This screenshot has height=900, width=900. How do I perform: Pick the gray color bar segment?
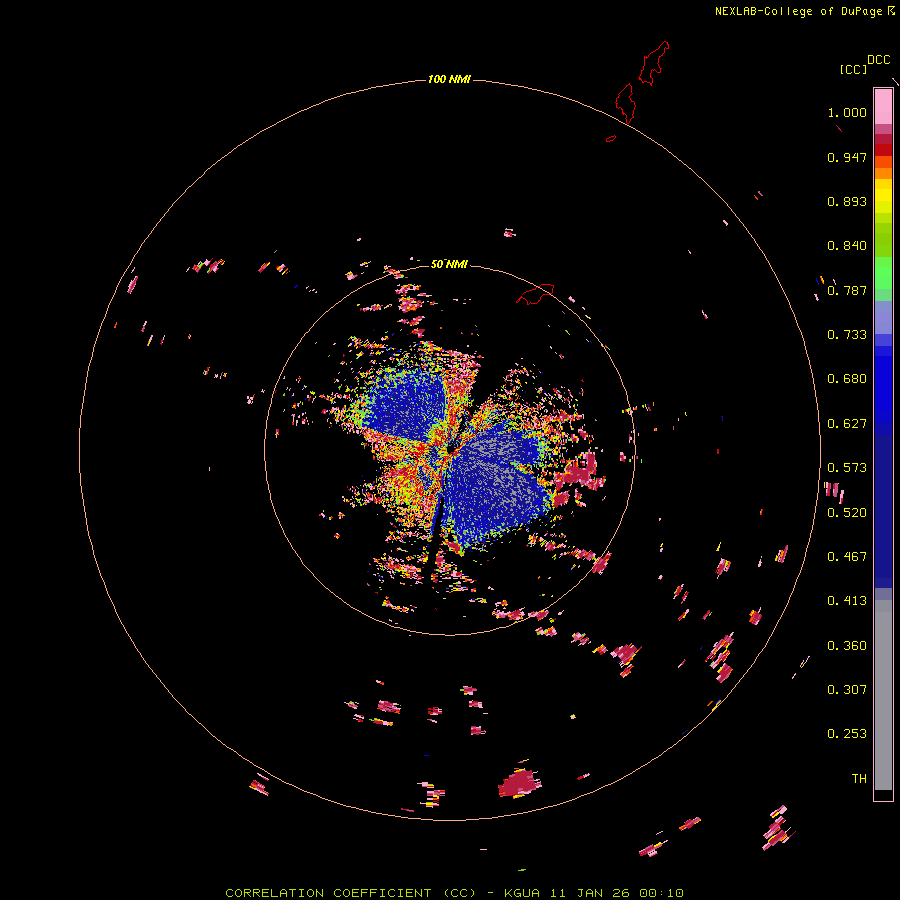[x=883, y=695]
